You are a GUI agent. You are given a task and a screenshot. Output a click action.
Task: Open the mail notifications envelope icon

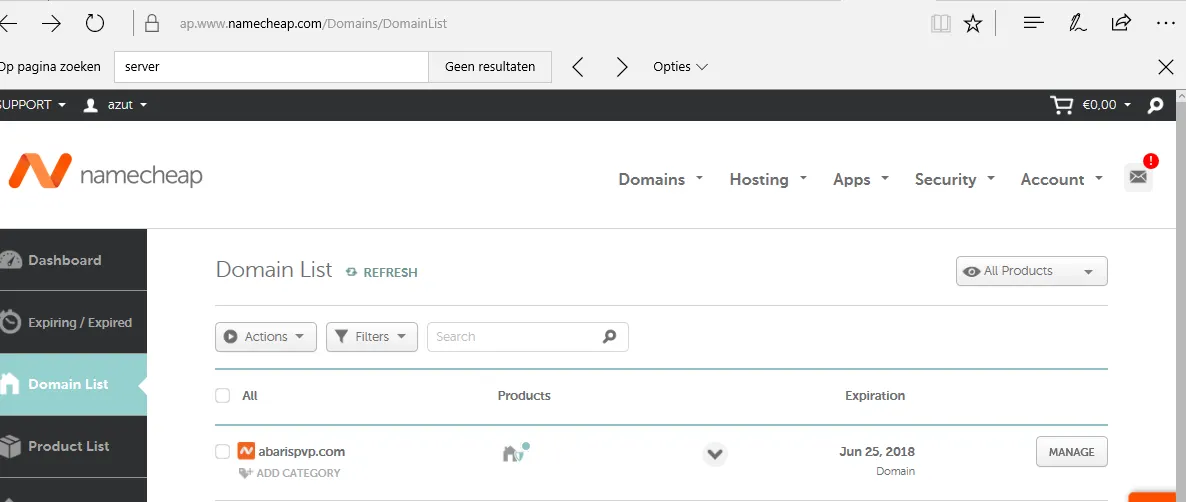click(x=1138, y=177)
